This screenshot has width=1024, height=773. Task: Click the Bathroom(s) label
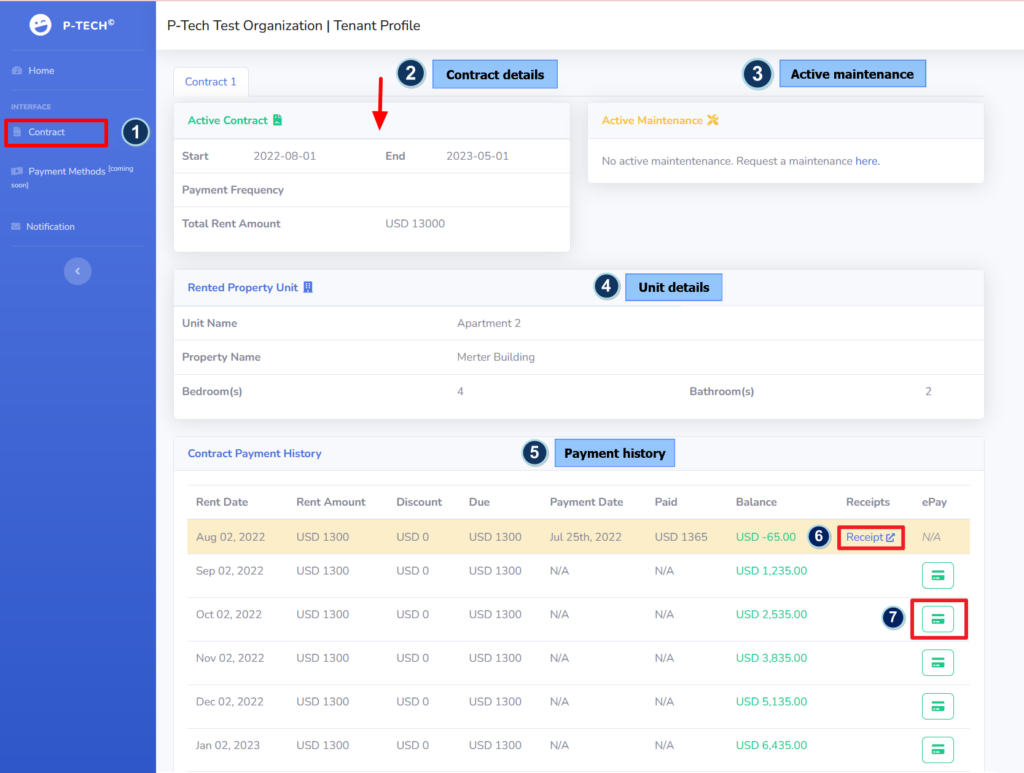[x=722, y=391]
